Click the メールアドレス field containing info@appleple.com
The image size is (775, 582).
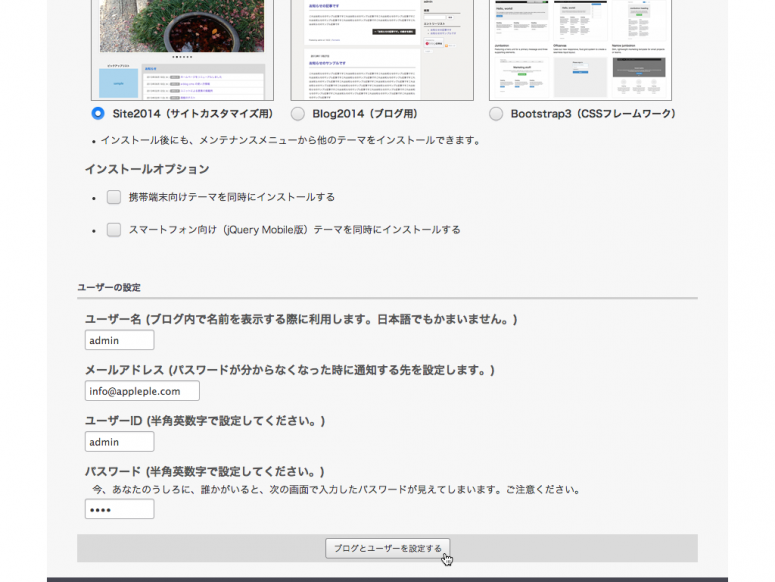click(x=142, y=391)
